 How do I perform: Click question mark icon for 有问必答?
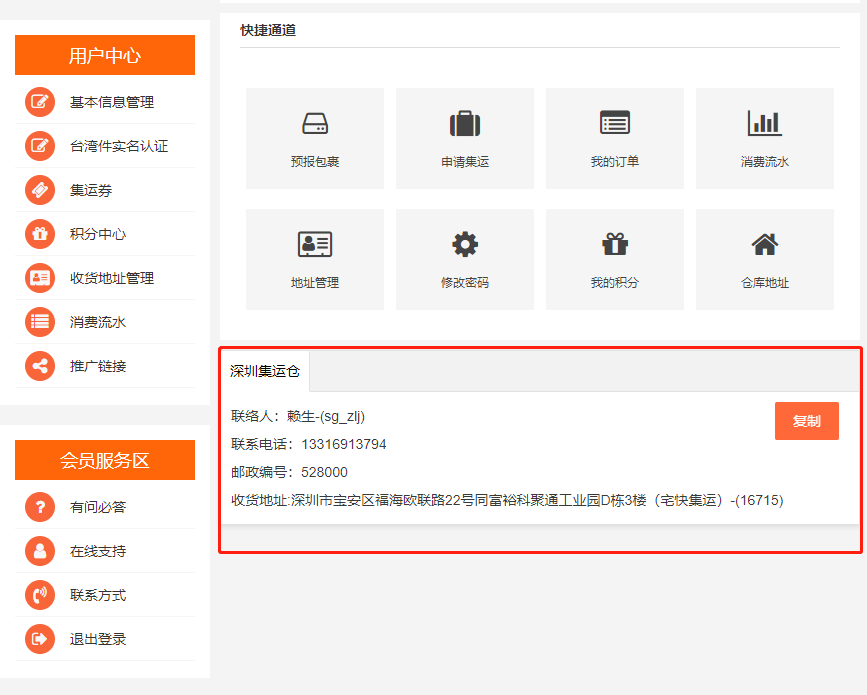[x=40, y=507]
